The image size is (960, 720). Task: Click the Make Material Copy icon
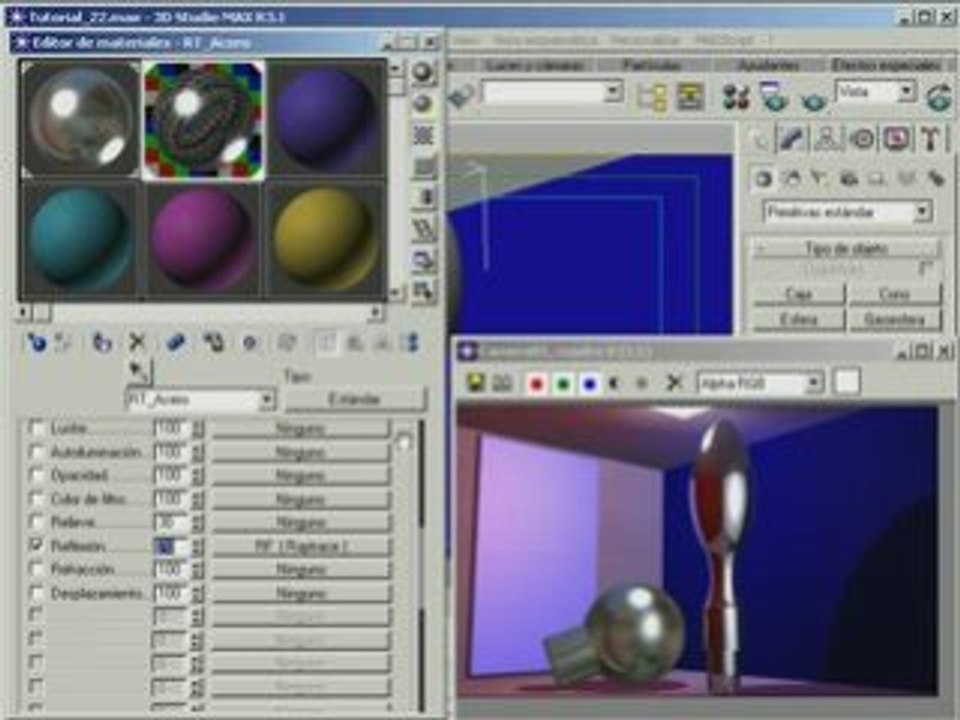point(176,342)
